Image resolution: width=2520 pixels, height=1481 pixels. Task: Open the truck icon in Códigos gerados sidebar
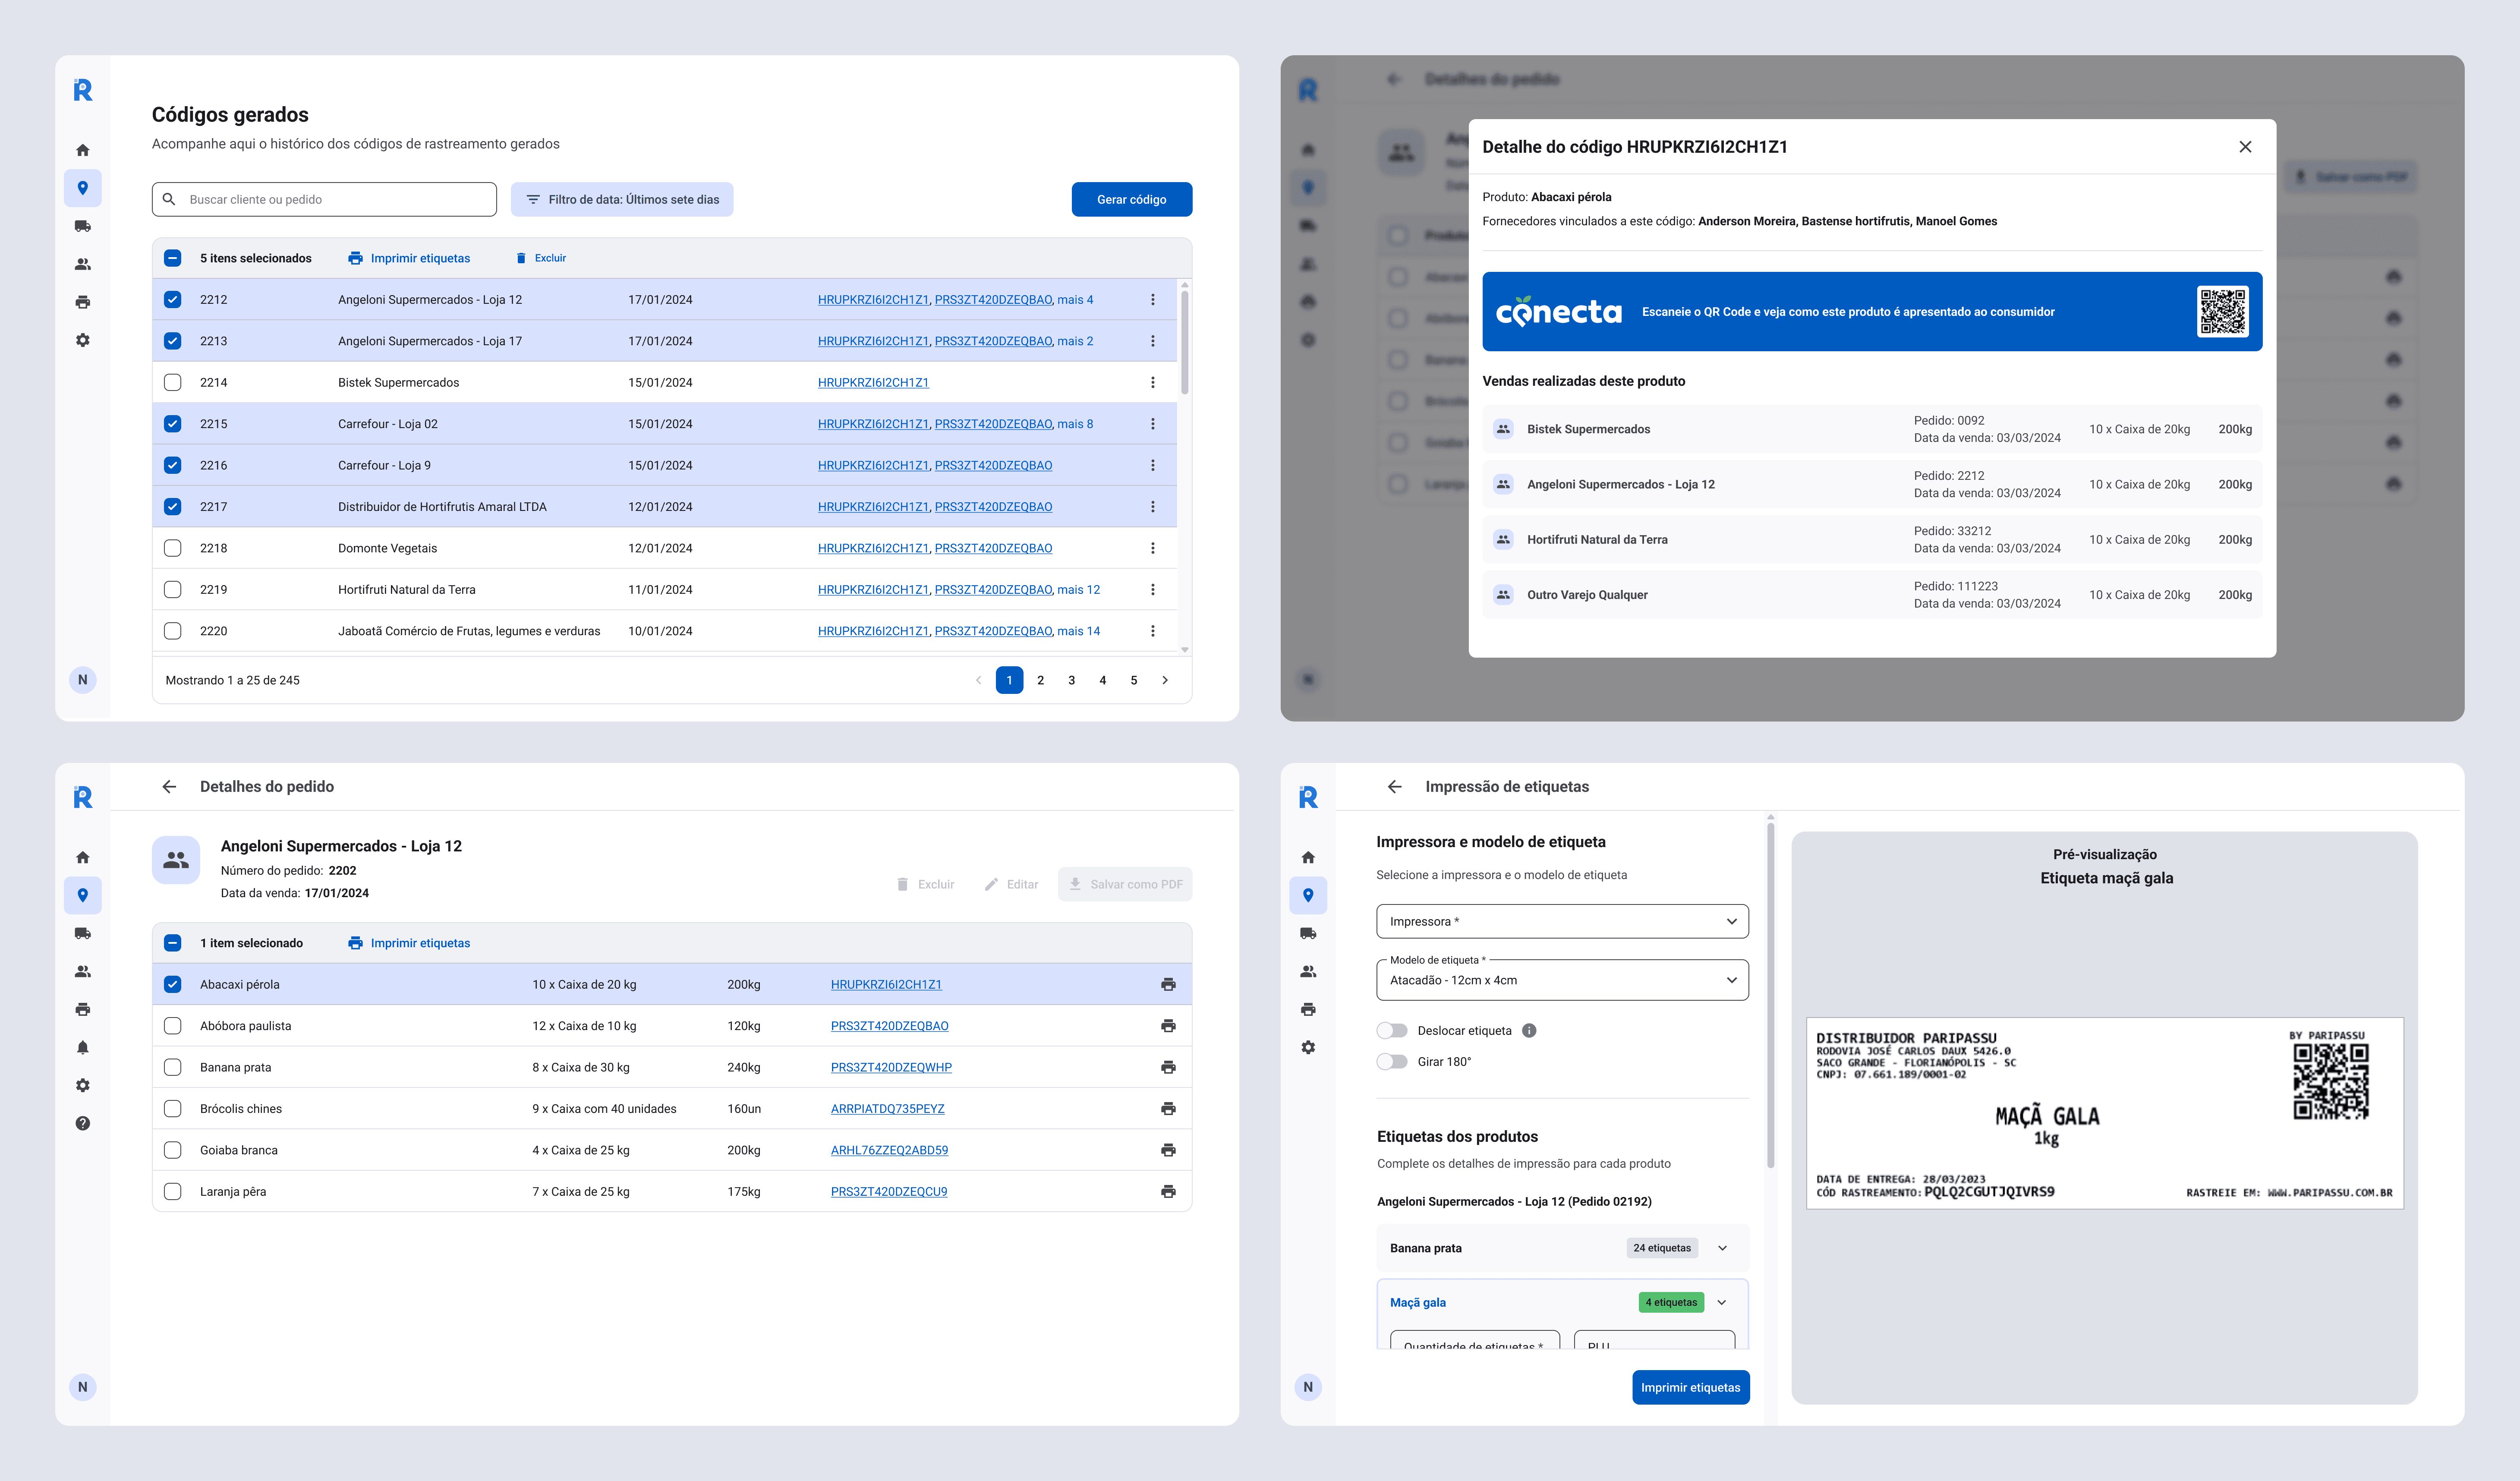tap(83, 226)
